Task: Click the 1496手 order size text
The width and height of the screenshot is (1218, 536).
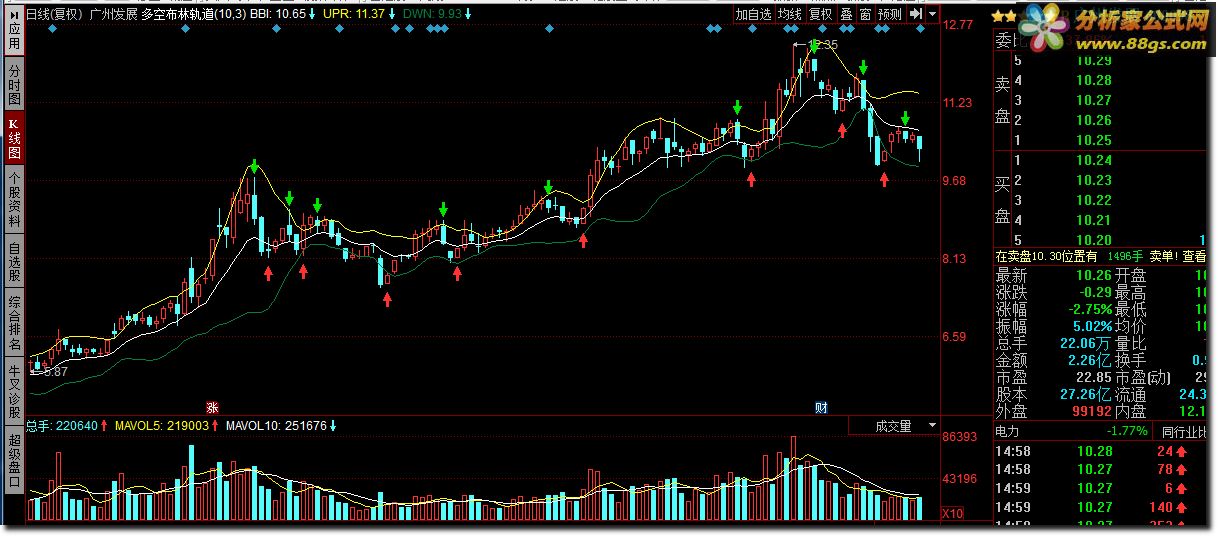Action: (x=1126, y=256)
